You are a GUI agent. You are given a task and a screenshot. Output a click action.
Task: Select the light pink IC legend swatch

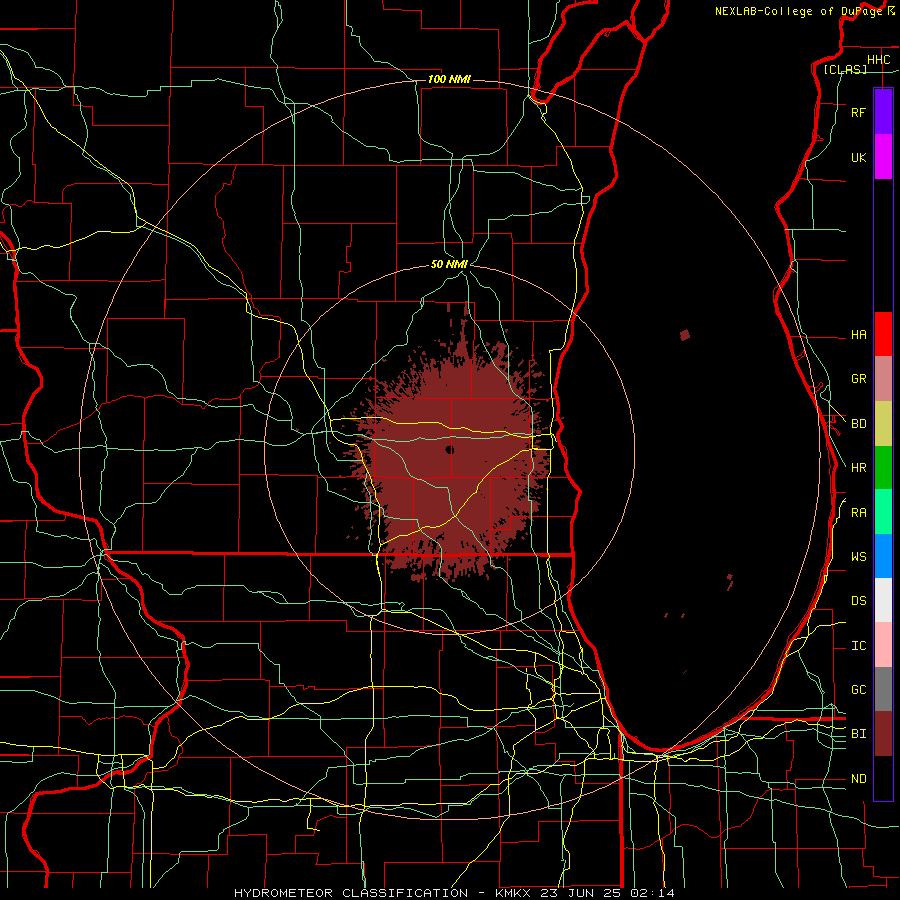(x=883, y=645)
